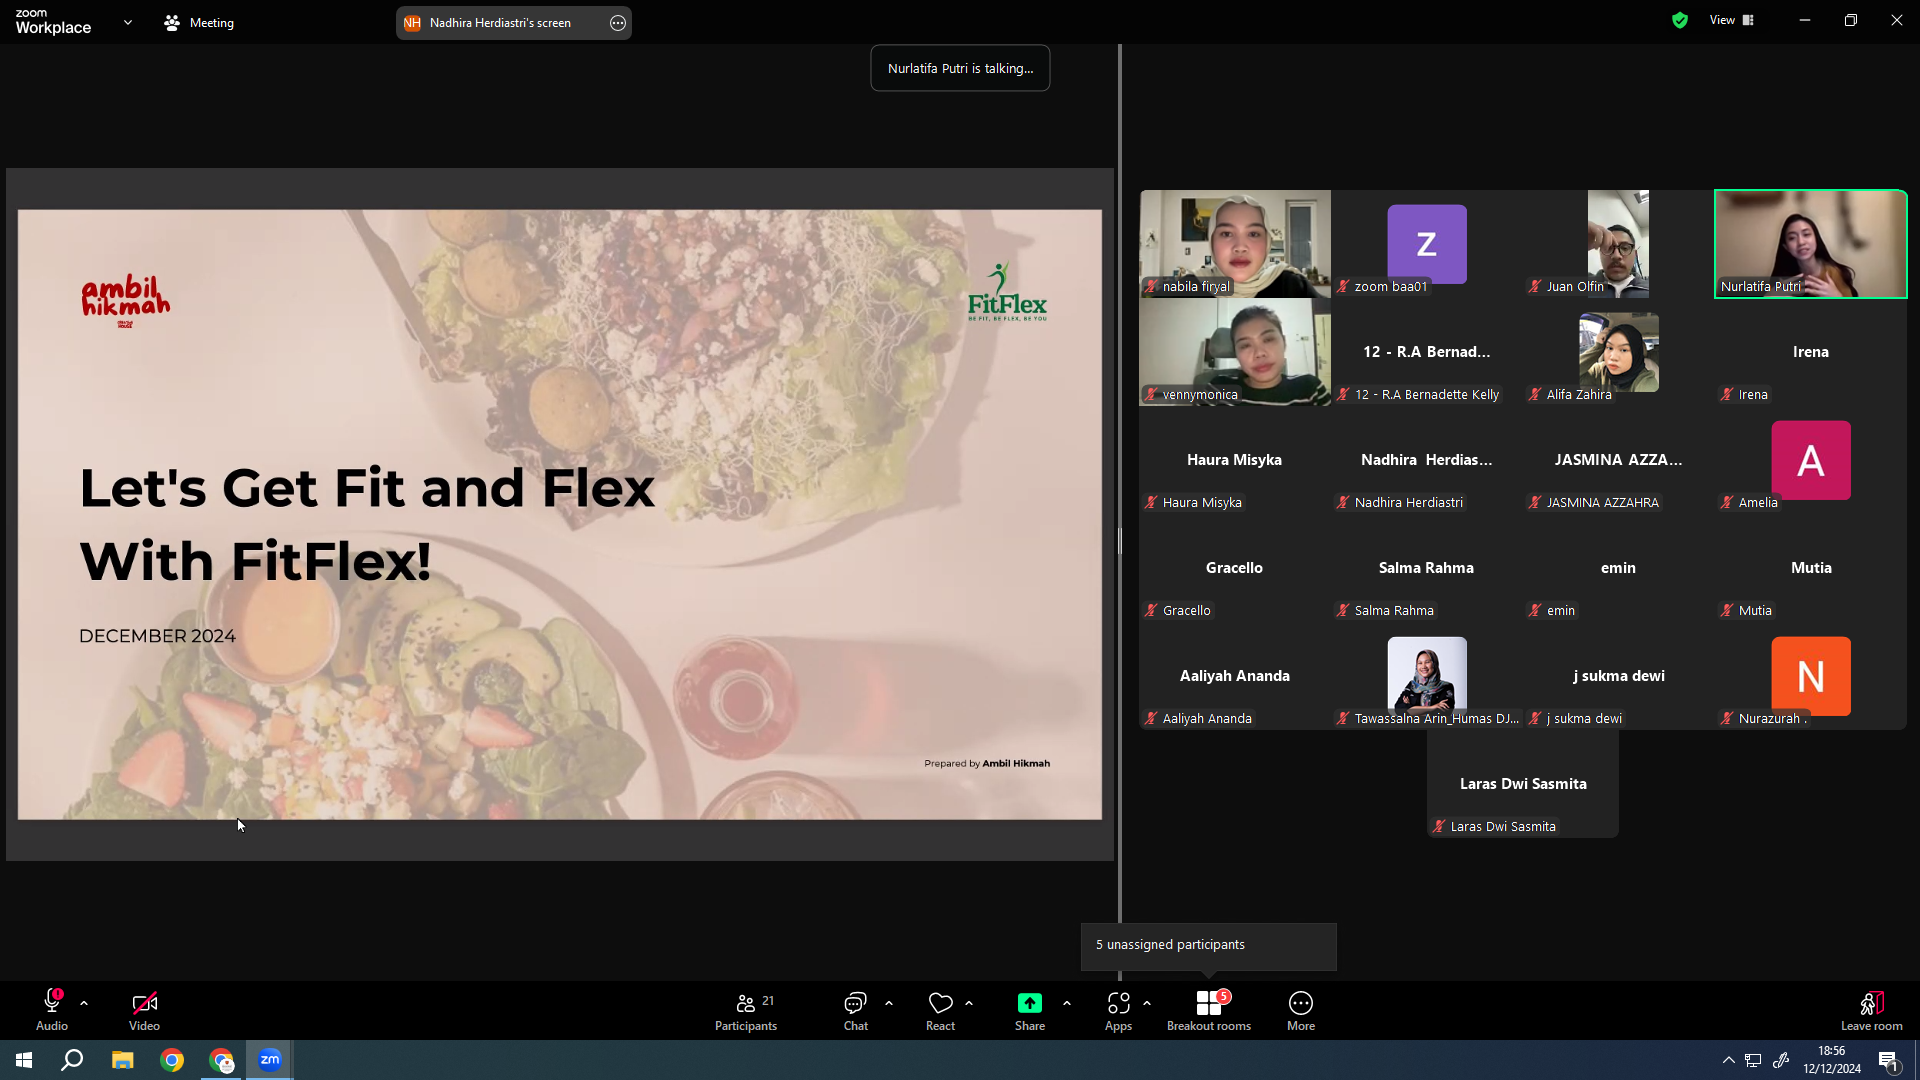
Task: Open the first Chrome taskbar icon
Action: click(x=172, y=1060)
